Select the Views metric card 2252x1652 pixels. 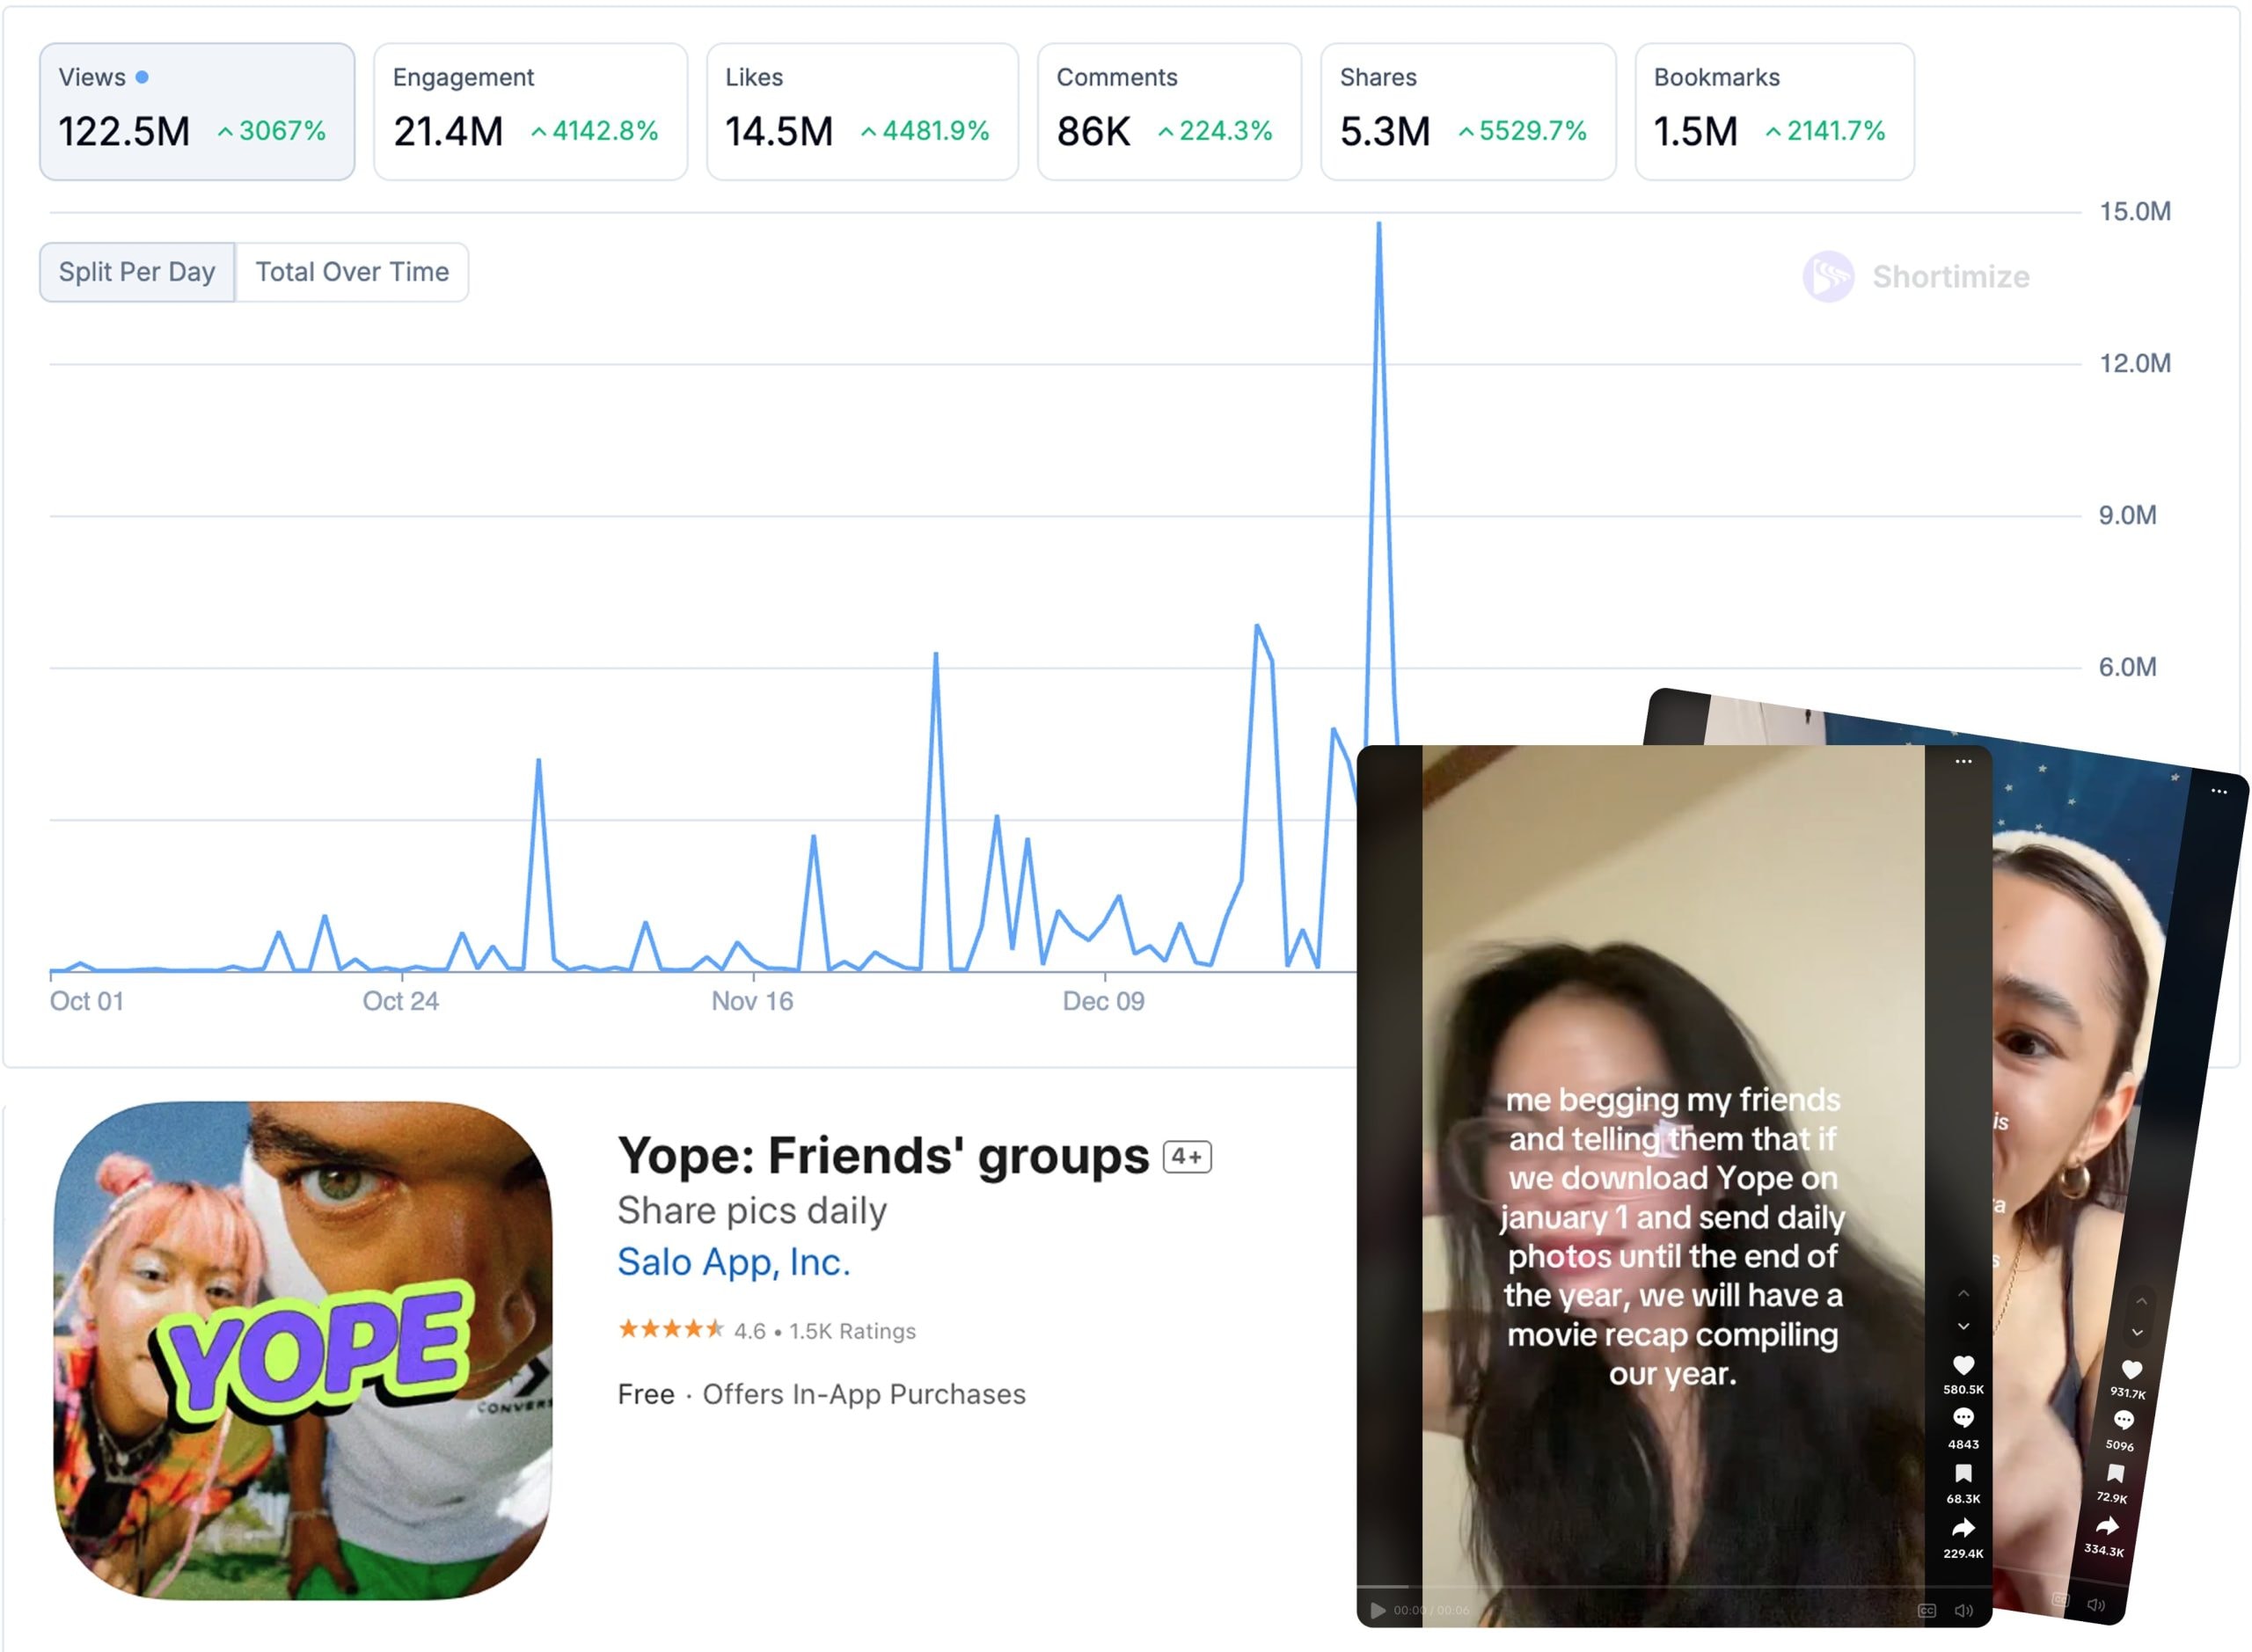coord(197,111)
